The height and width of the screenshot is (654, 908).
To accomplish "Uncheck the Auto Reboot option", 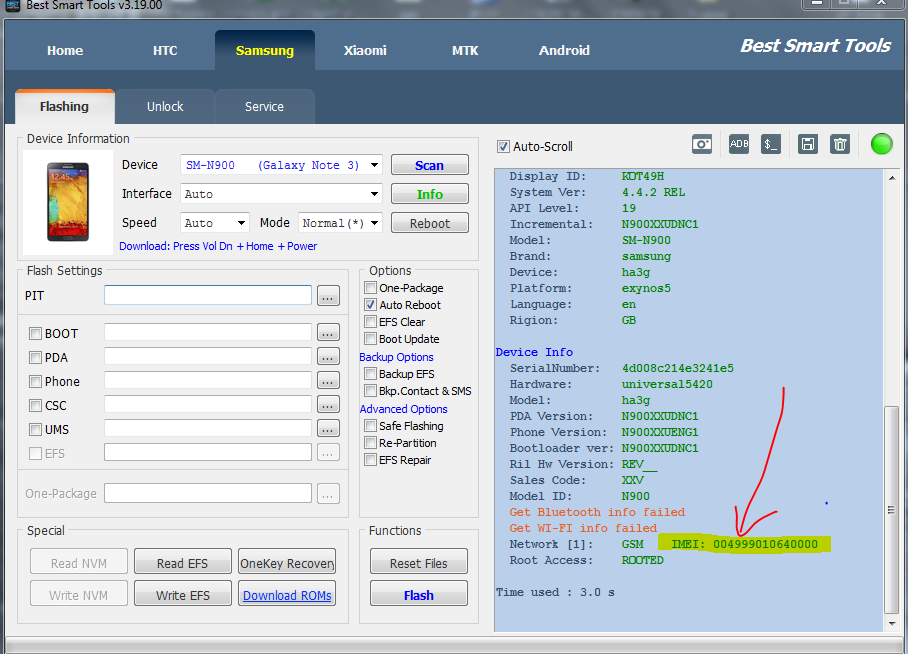I will coord(371,305).
